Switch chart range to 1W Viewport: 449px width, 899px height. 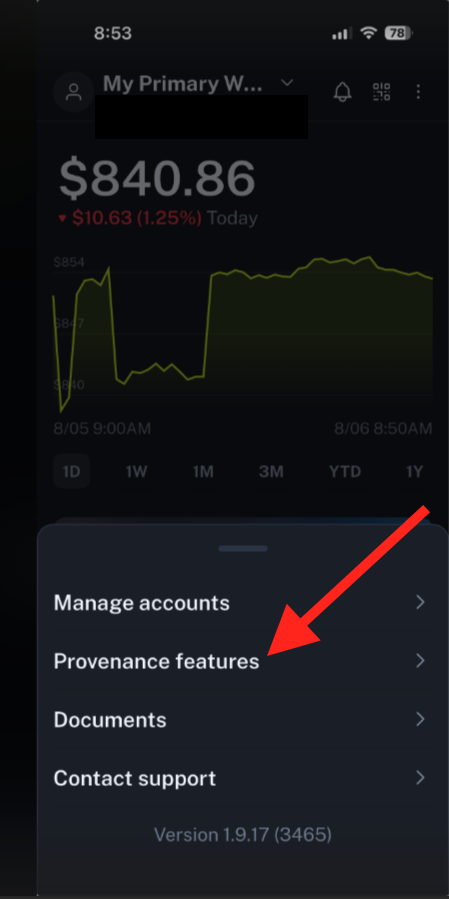pyautogui.click(x=136, y=471)
